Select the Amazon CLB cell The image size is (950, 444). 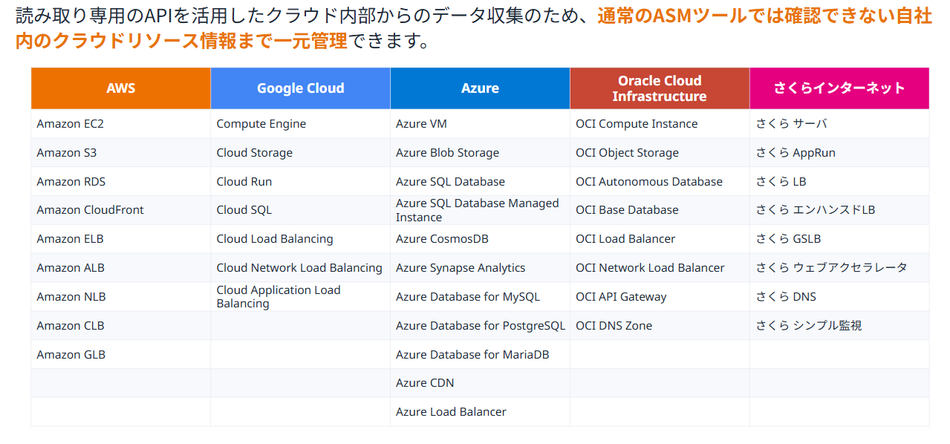121,326
